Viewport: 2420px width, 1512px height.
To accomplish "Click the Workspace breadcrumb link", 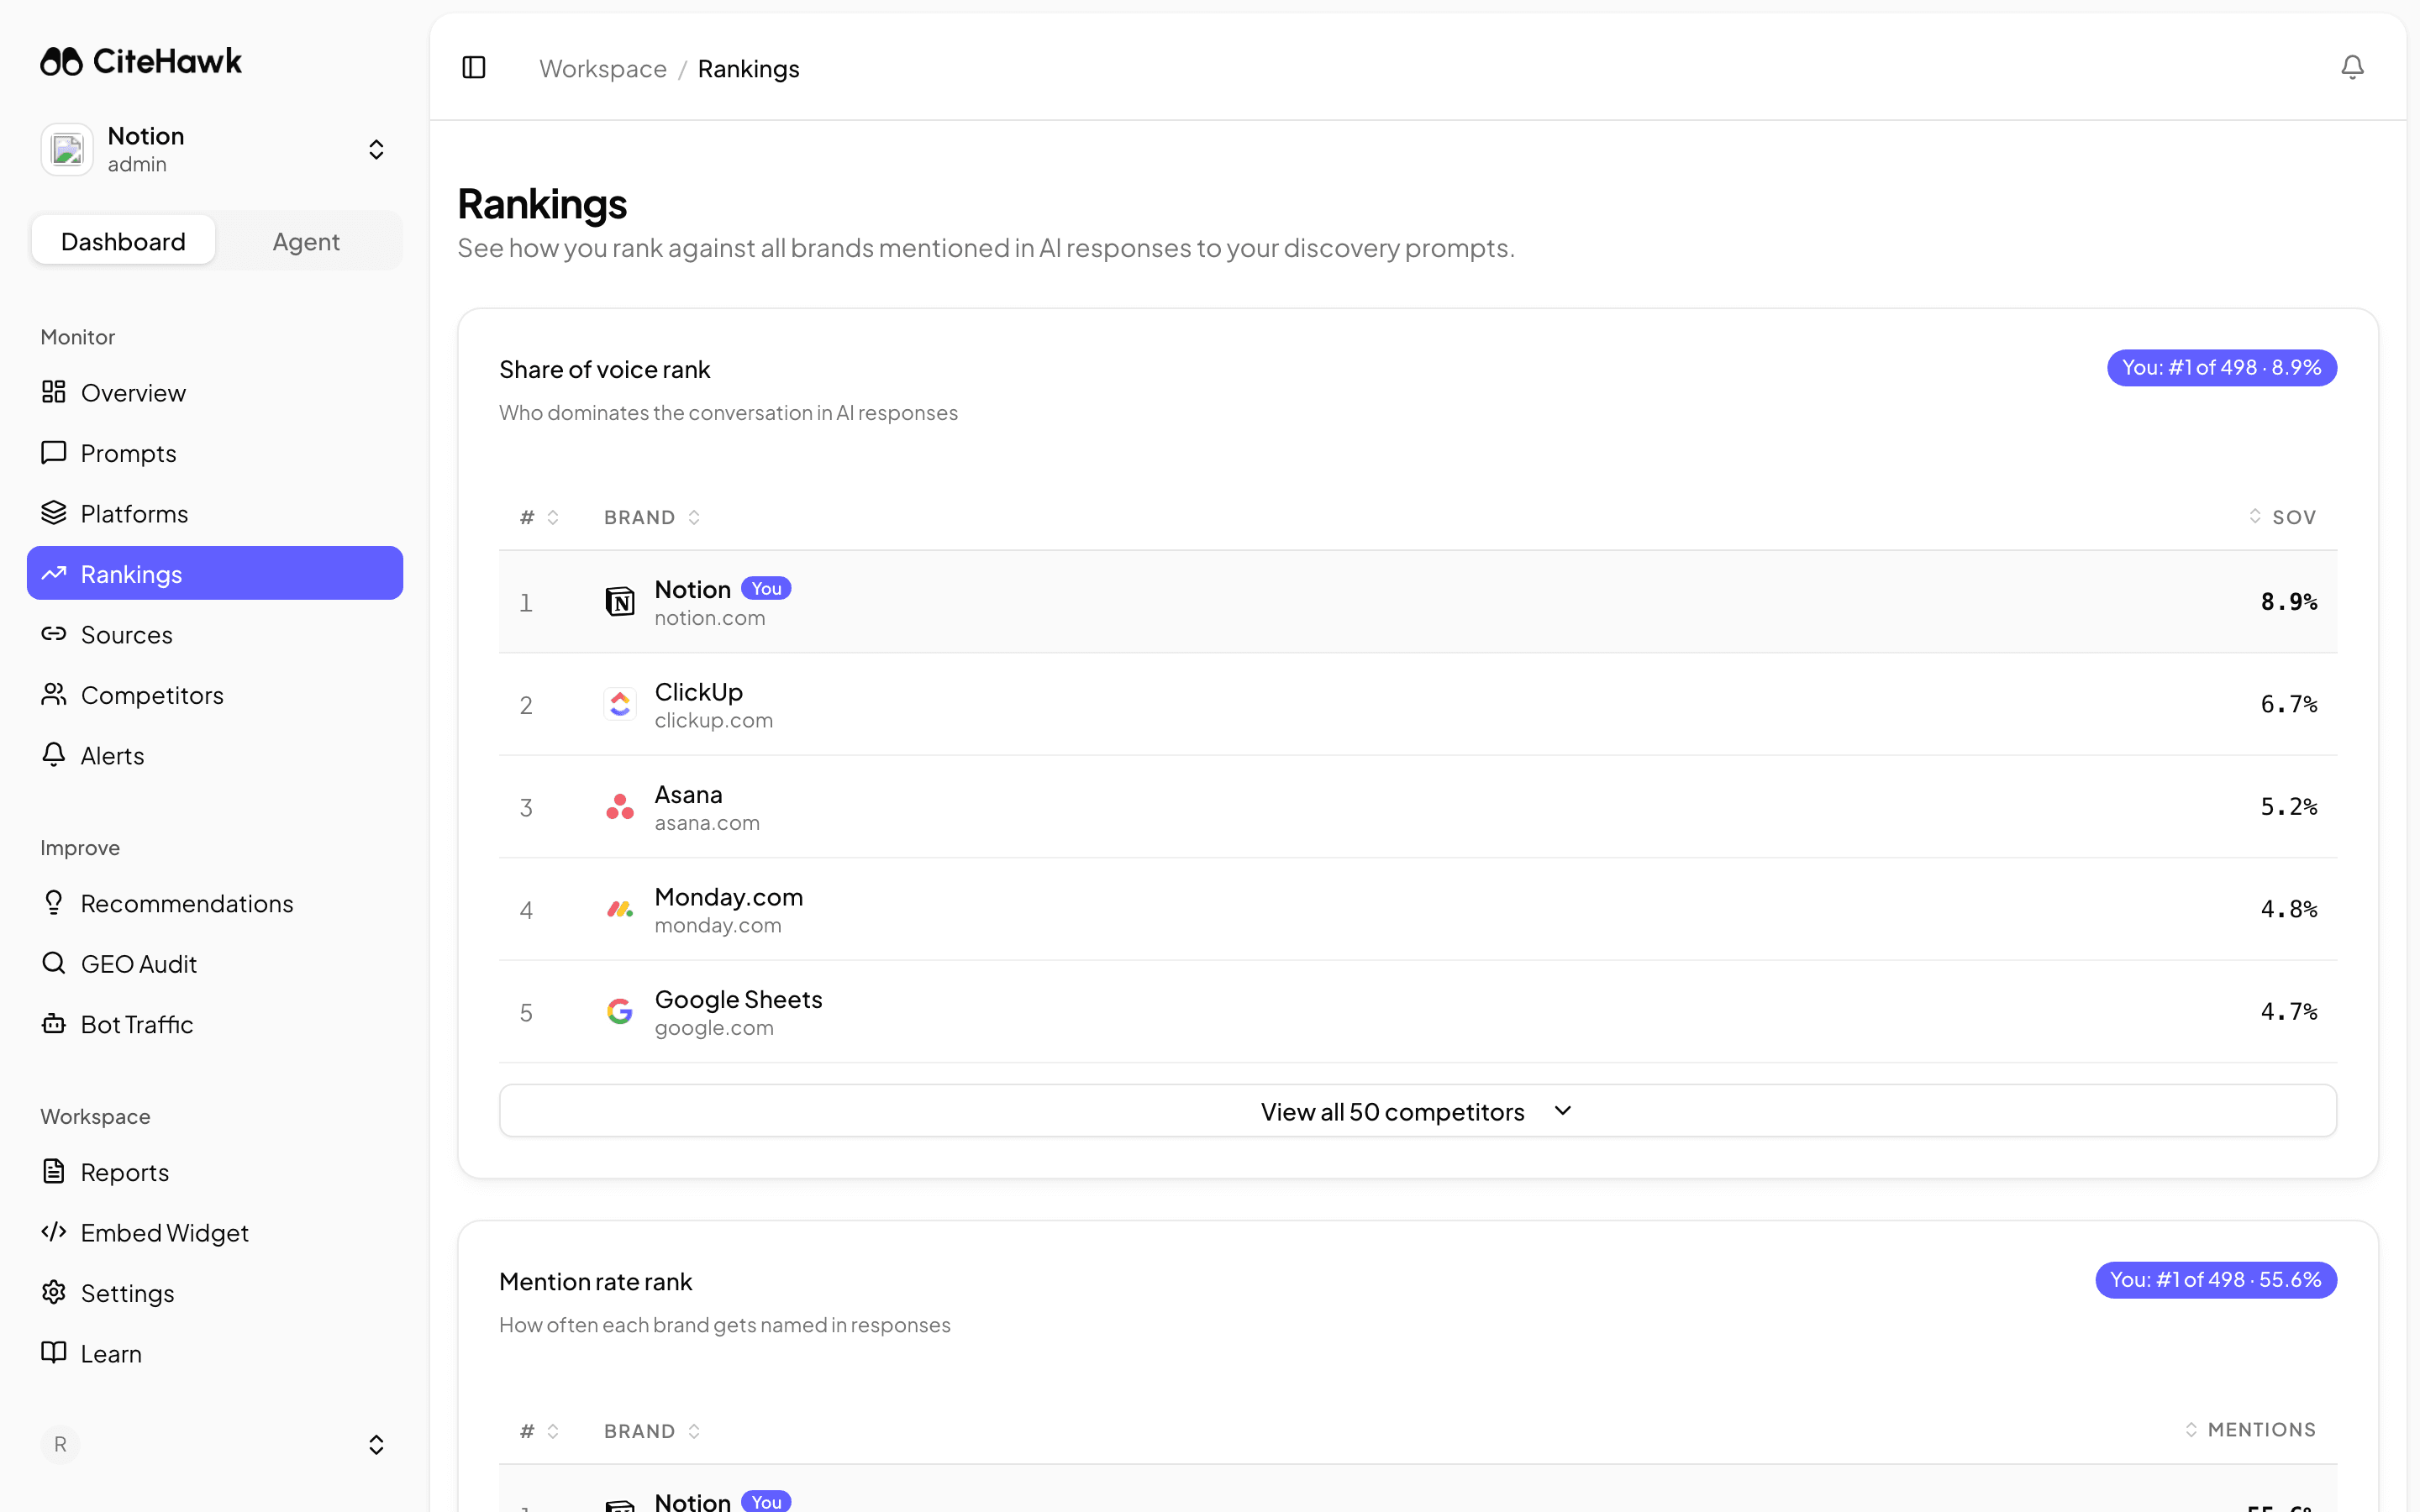I will [603, 68].
